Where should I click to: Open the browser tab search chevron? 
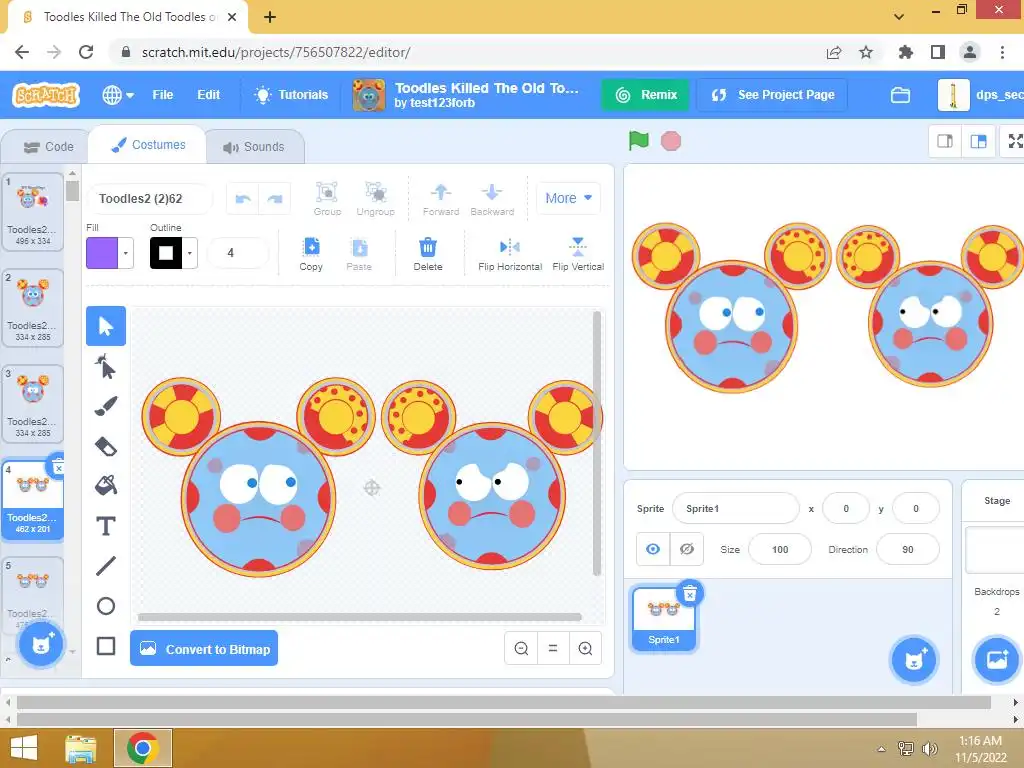(899, 16)
